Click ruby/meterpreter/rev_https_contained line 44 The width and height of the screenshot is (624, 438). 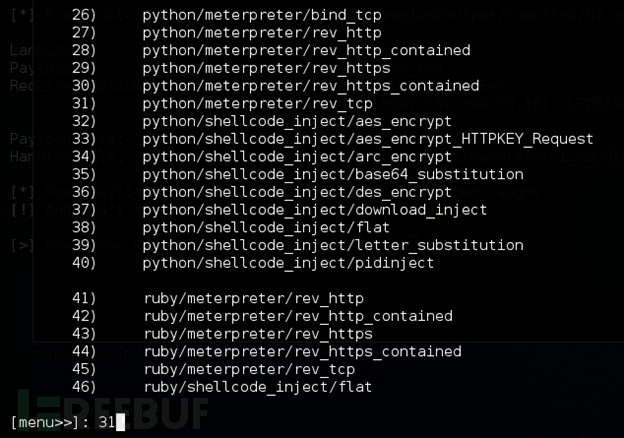pyautogui.click(x=301, y=351)
